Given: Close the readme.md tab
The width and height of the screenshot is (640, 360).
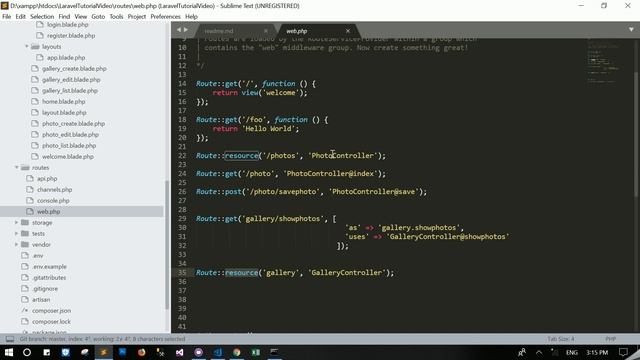Looking at the screenshot, I should tap(266, 31).
